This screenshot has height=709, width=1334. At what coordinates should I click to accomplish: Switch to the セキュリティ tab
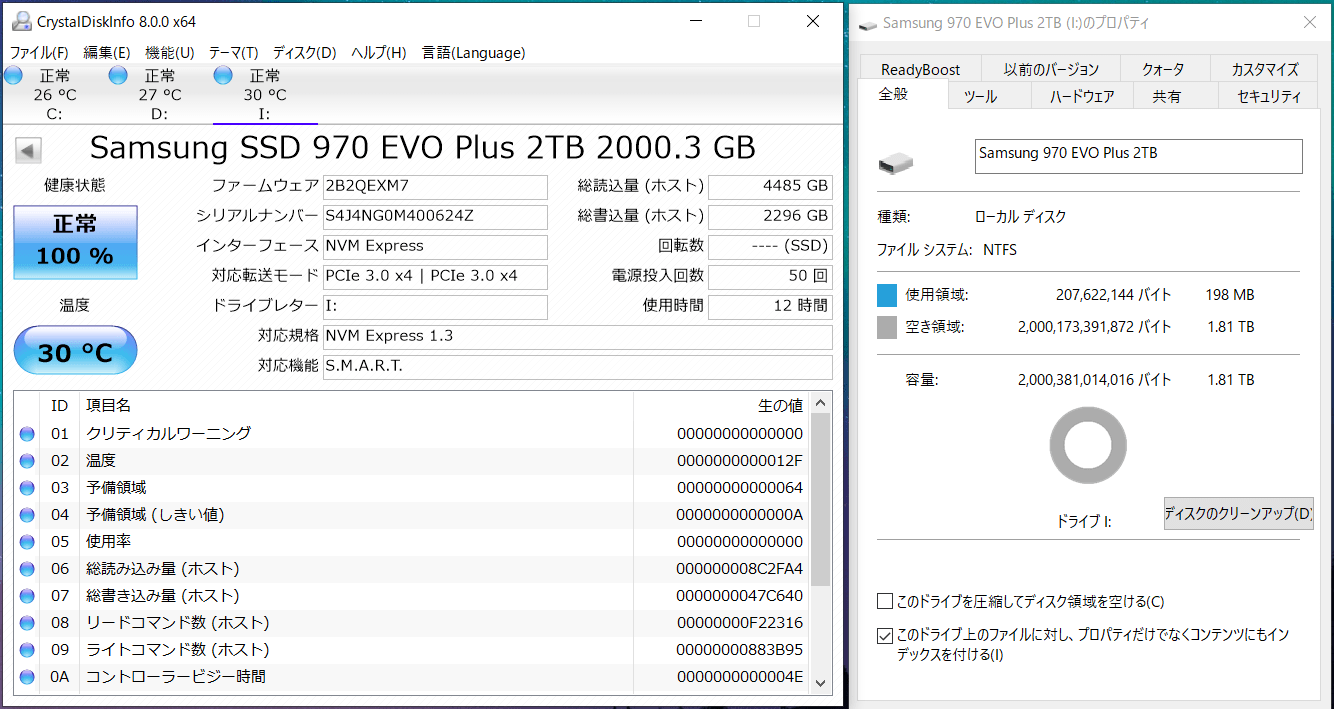pyautogui.click(x=1269, y=96)
